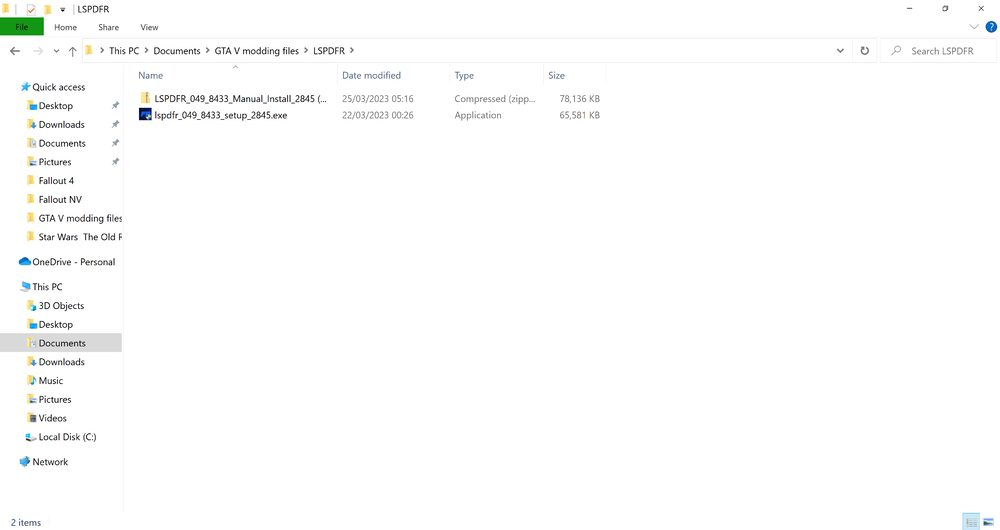1000x530 pixels.
Task: Open Help with the question mark icon
Action: [x=991, y=27]
